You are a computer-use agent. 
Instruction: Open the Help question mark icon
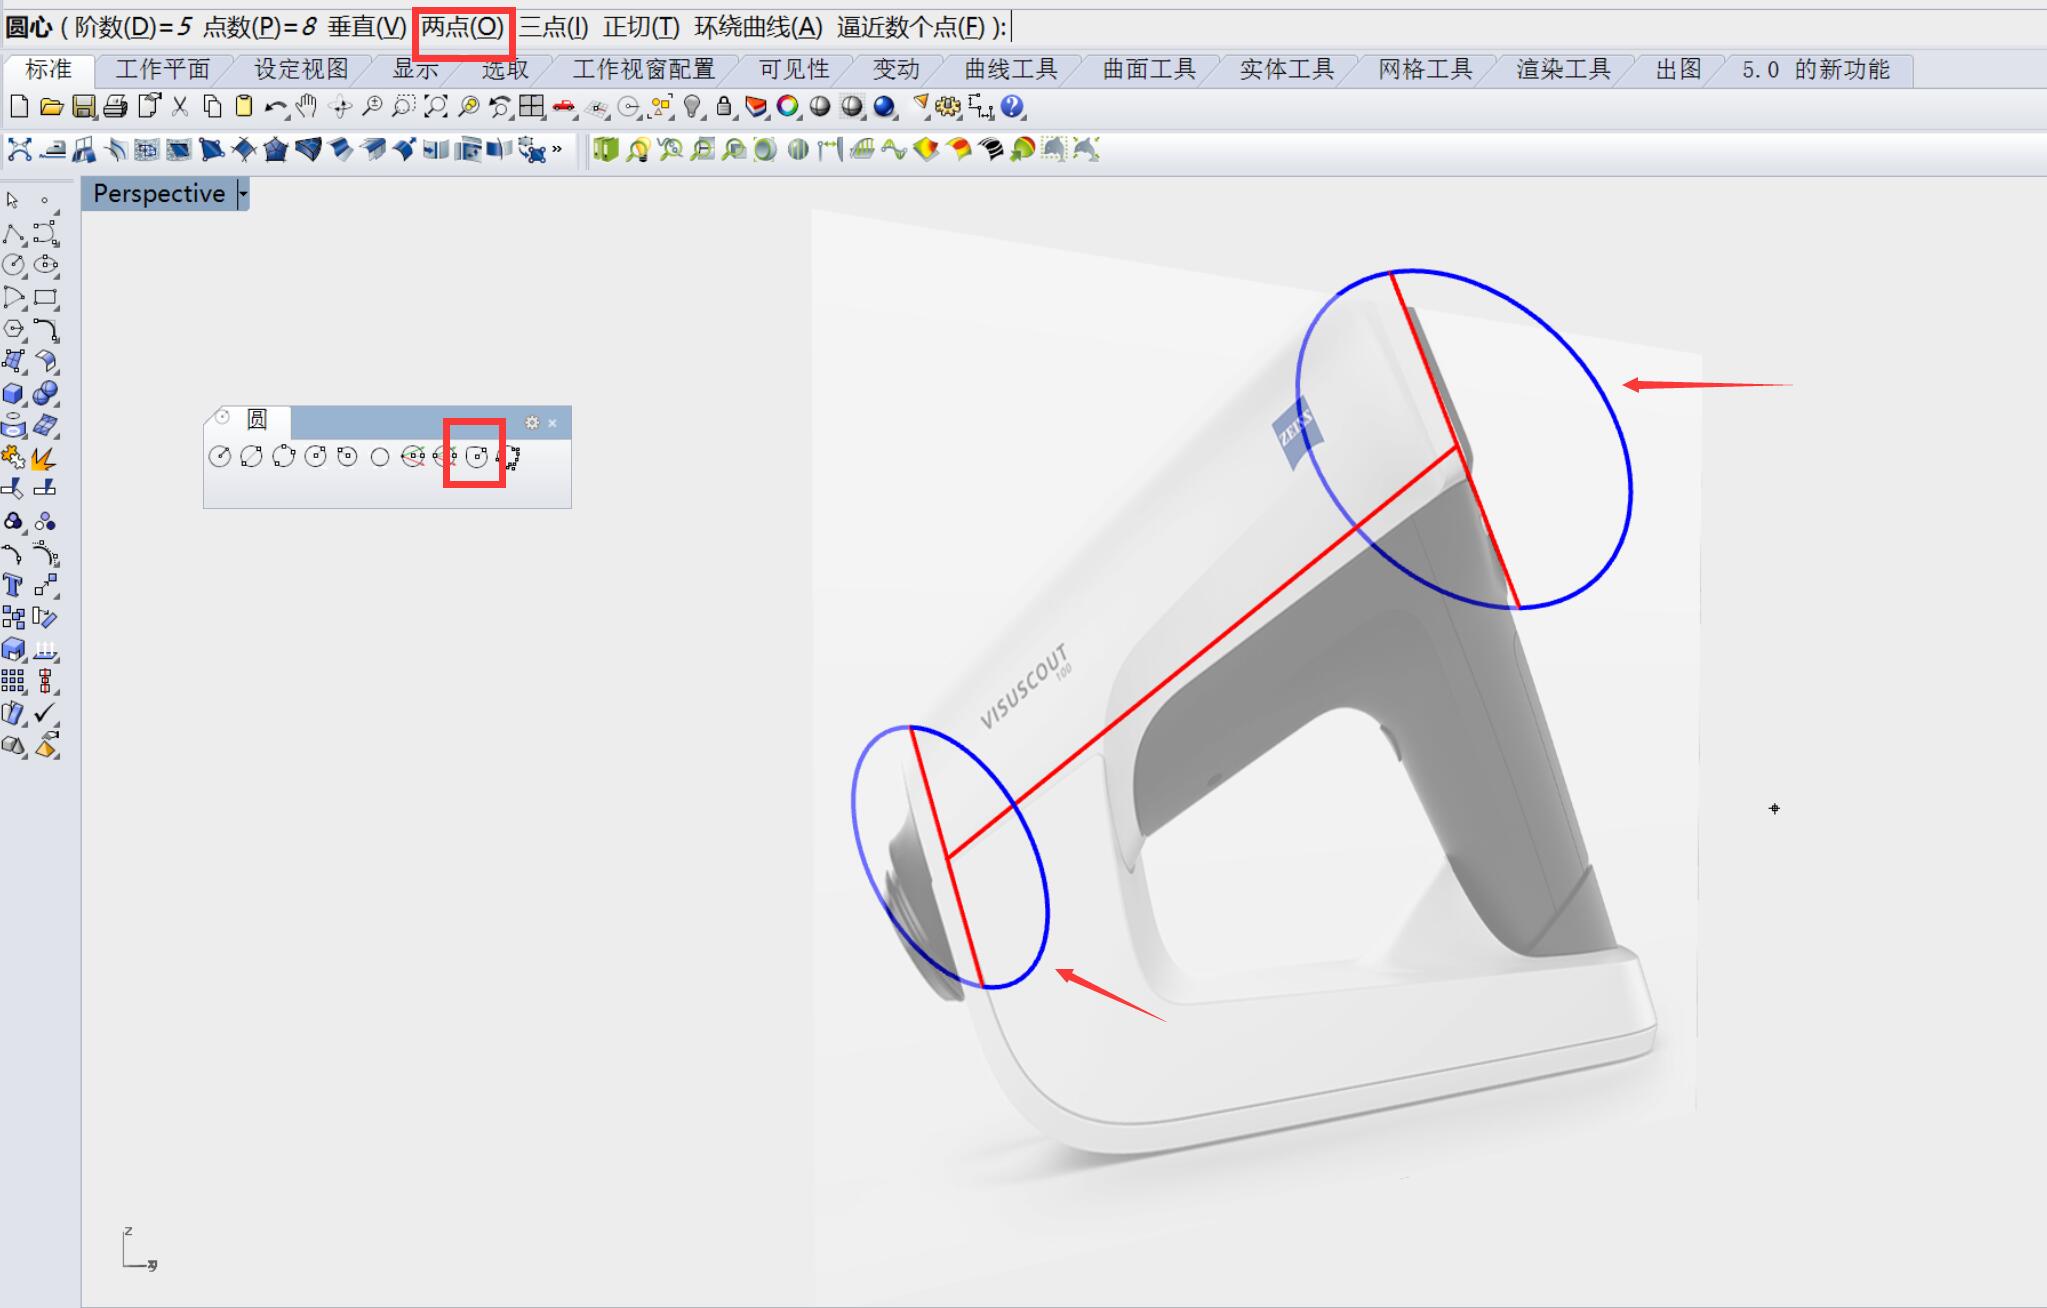1012,107
